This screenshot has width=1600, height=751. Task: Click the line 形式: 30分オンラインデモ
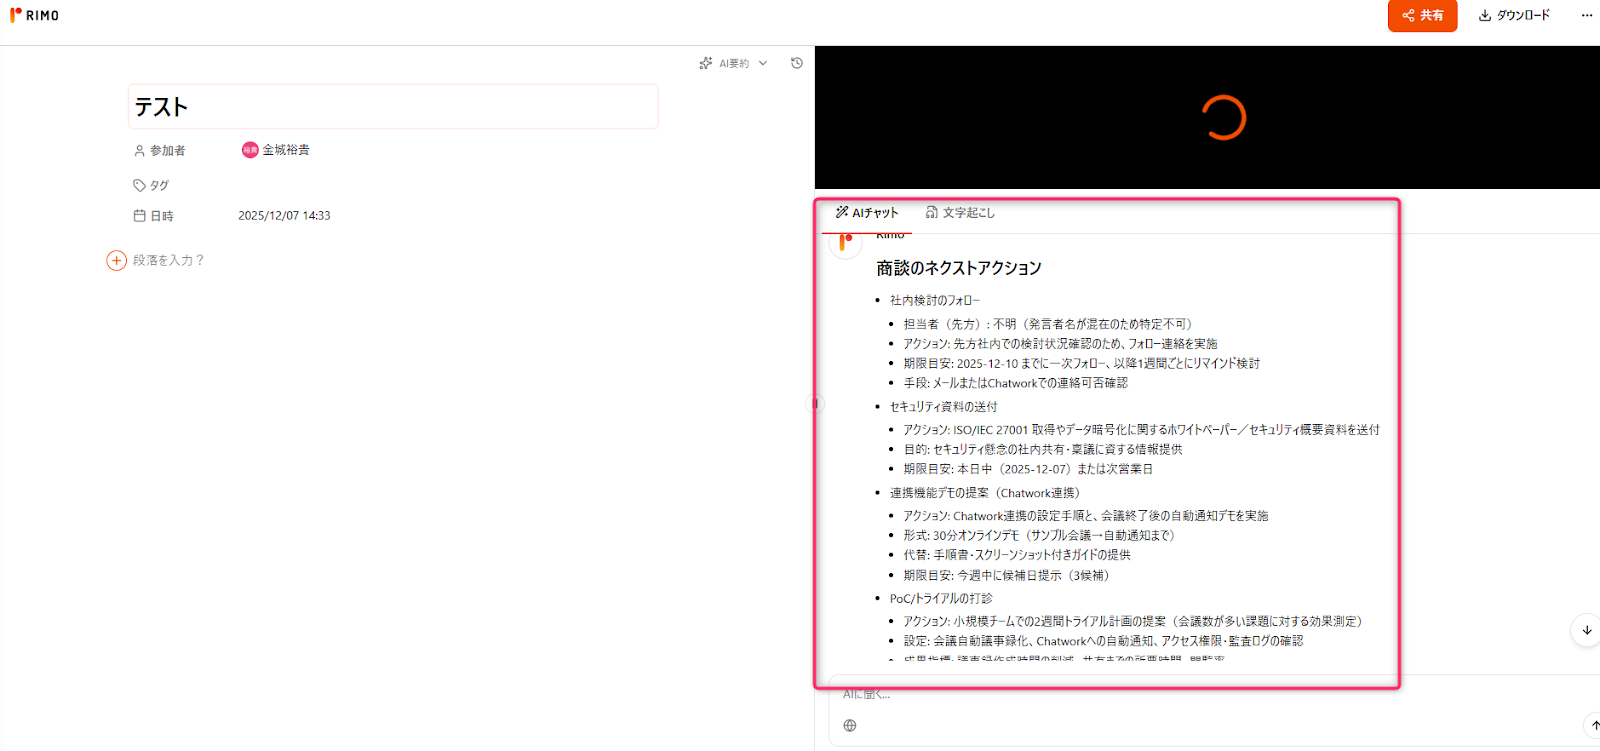click(x=1039, y=536)
